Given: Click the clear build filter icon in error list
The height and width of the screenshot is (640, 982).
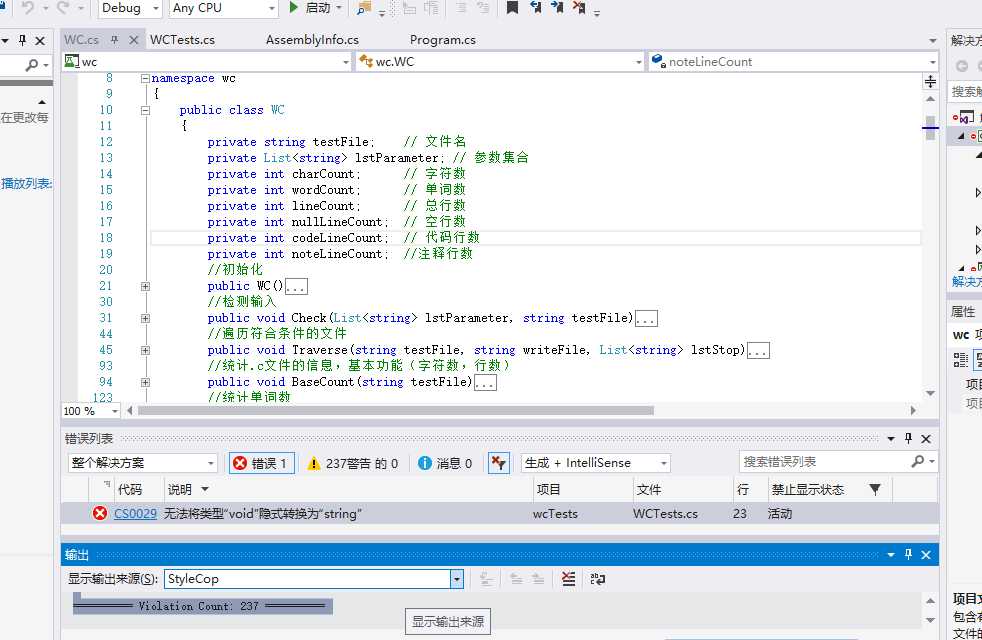Looking at the screenshot, I should (498, 463).
